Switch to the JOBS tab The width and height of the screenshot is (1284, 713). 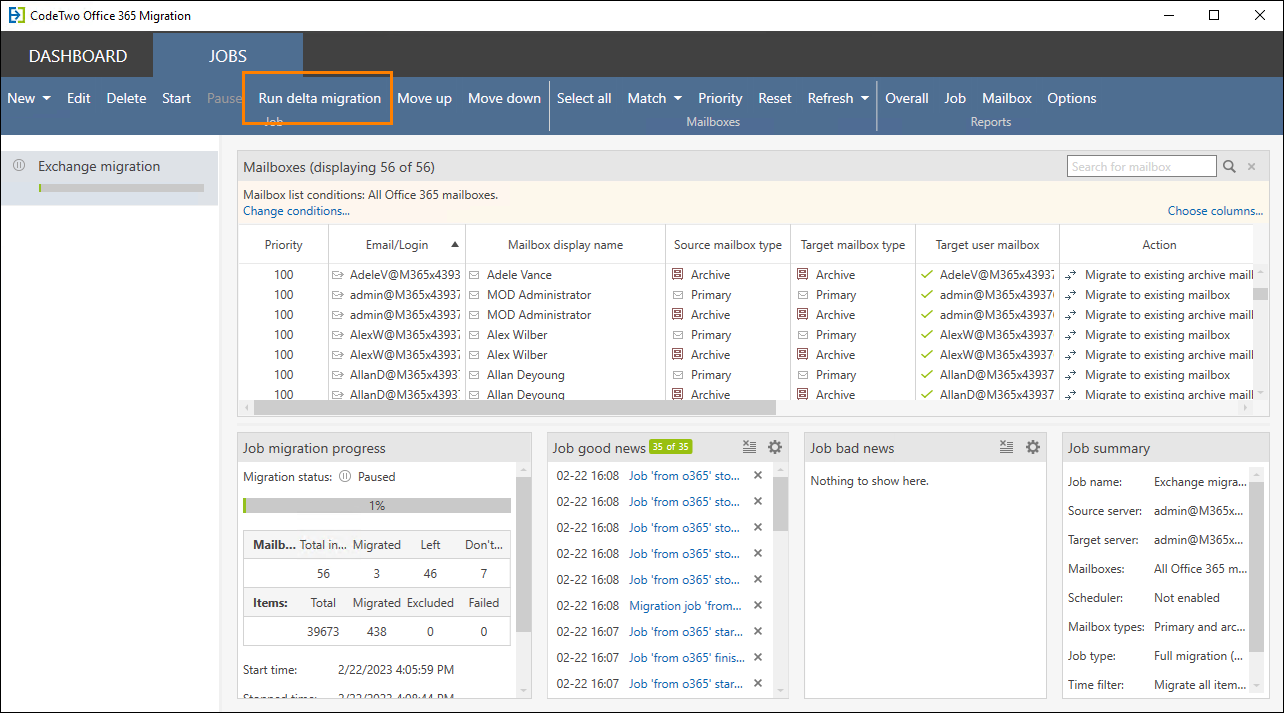(x=228, y=56)
